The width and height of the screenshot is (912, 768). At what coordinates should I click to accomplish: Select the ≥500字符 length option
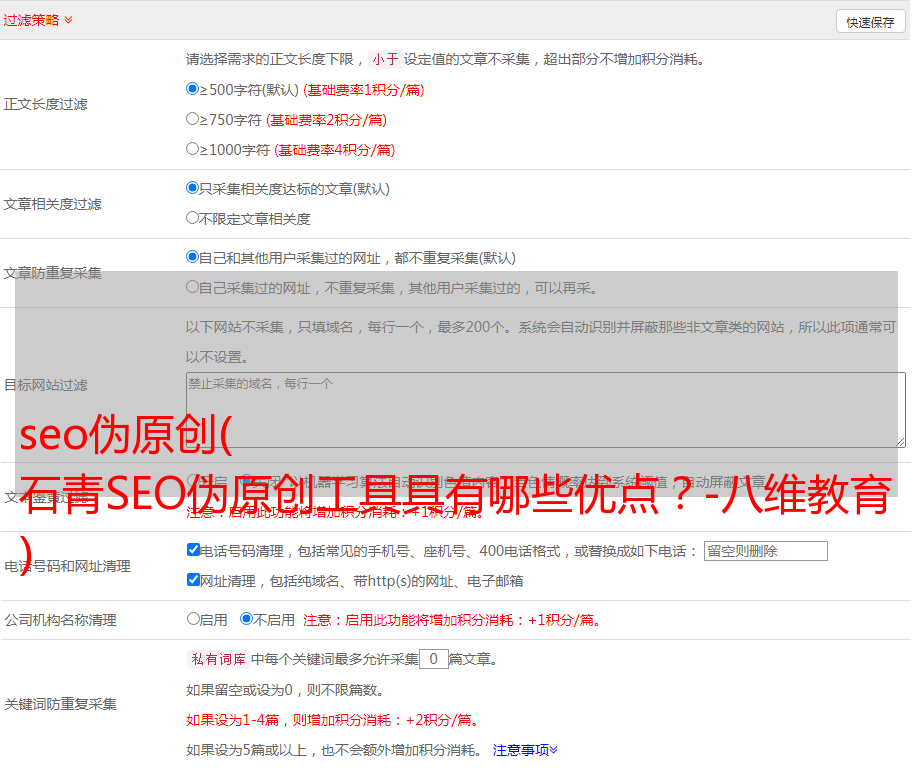(x=192, y=89)
